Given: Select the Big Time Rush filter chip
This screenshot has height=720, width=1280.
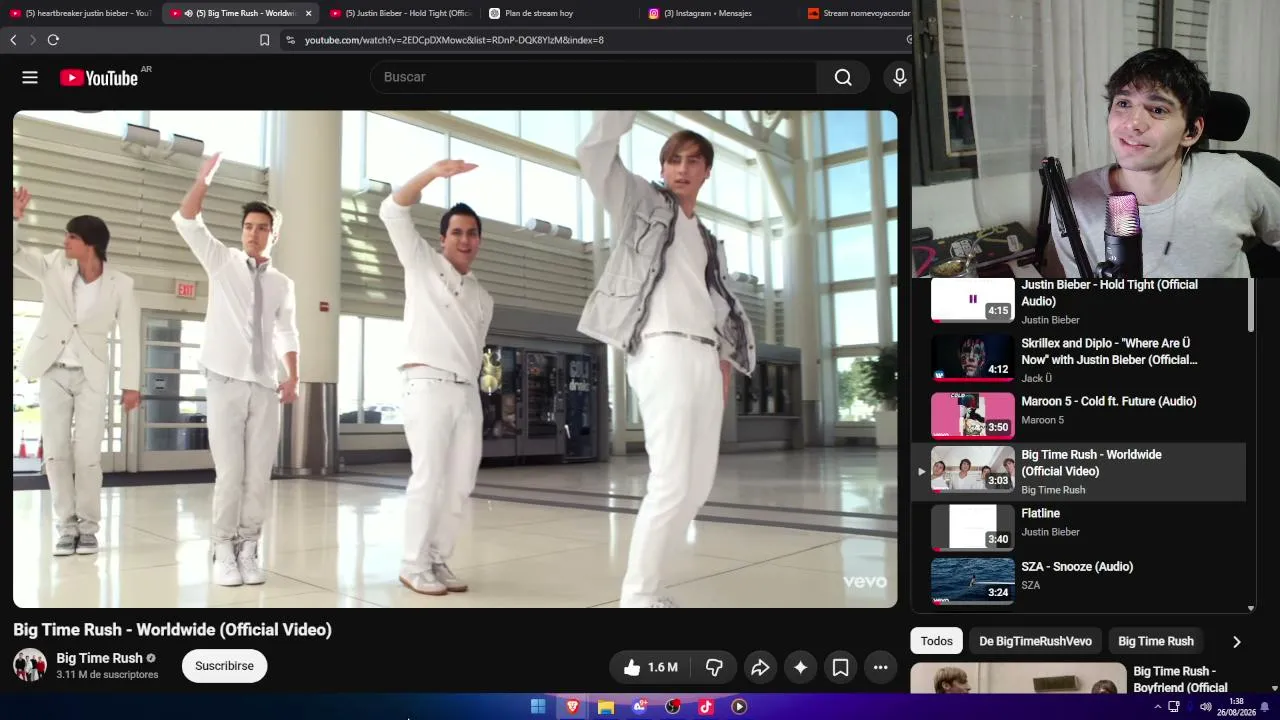Looking at the screenshot, I should click(x=1156, y=641).
